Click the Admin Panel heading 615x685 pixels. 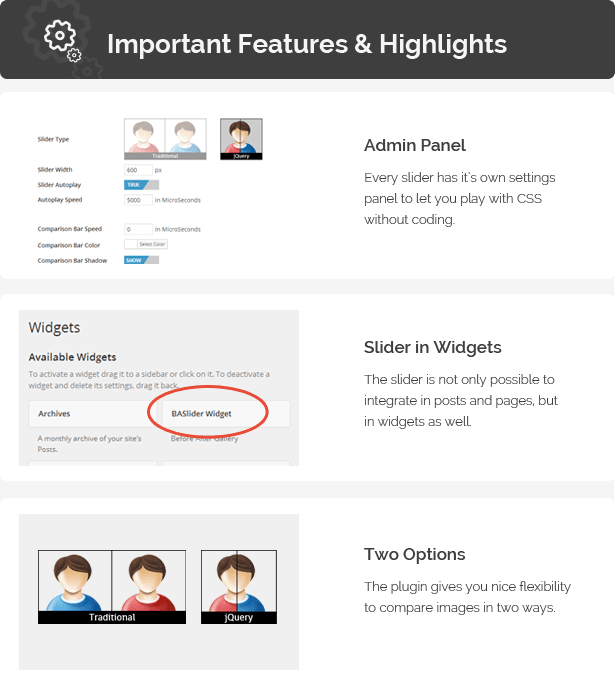click(x=415, y=146)
